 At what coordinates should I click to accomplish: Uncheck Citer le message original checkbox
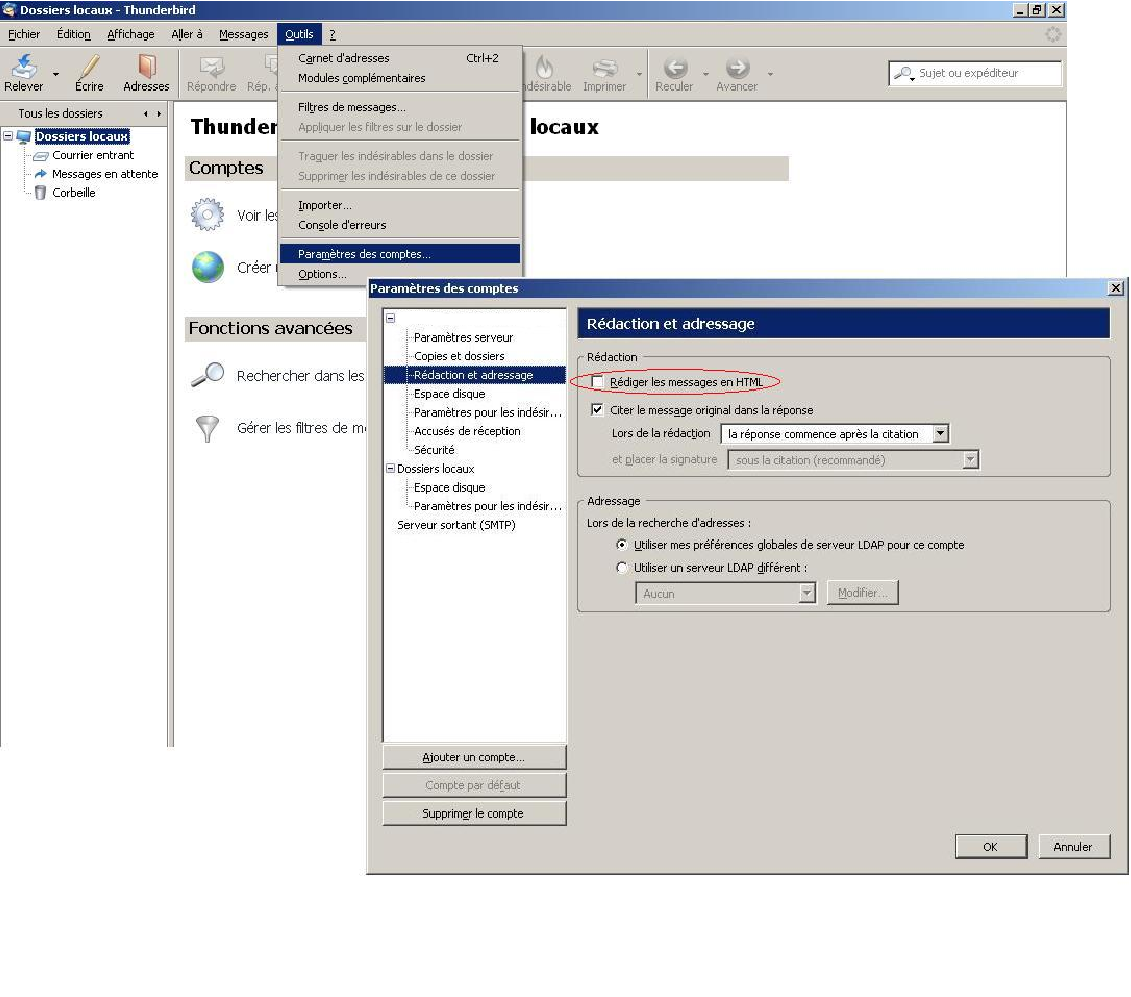(x=597, y=410)
